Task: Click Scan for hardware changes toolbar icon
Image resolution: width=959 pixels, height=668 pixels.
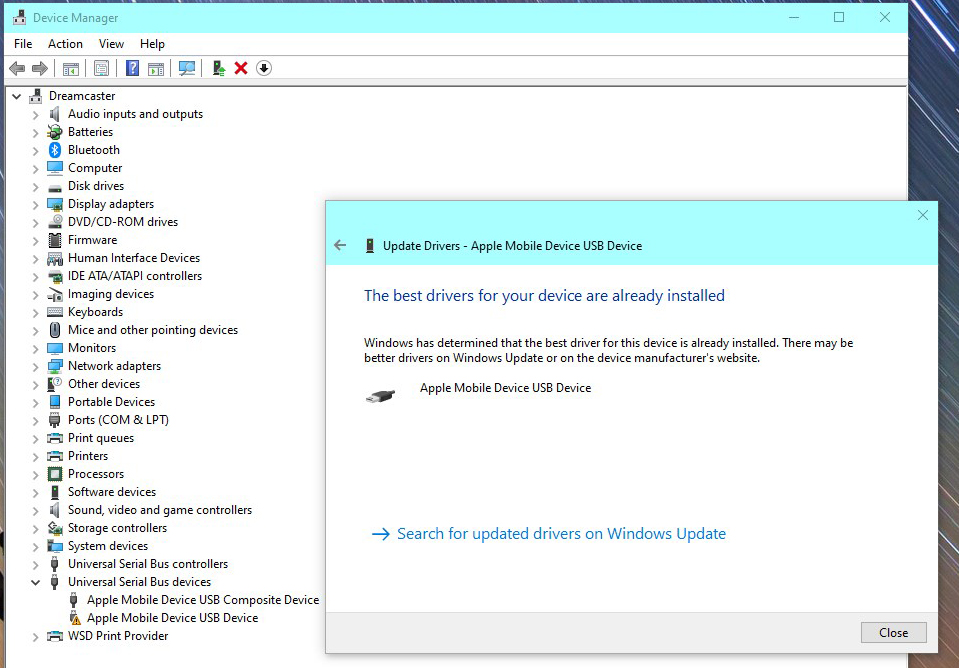Action: [186, 68]
